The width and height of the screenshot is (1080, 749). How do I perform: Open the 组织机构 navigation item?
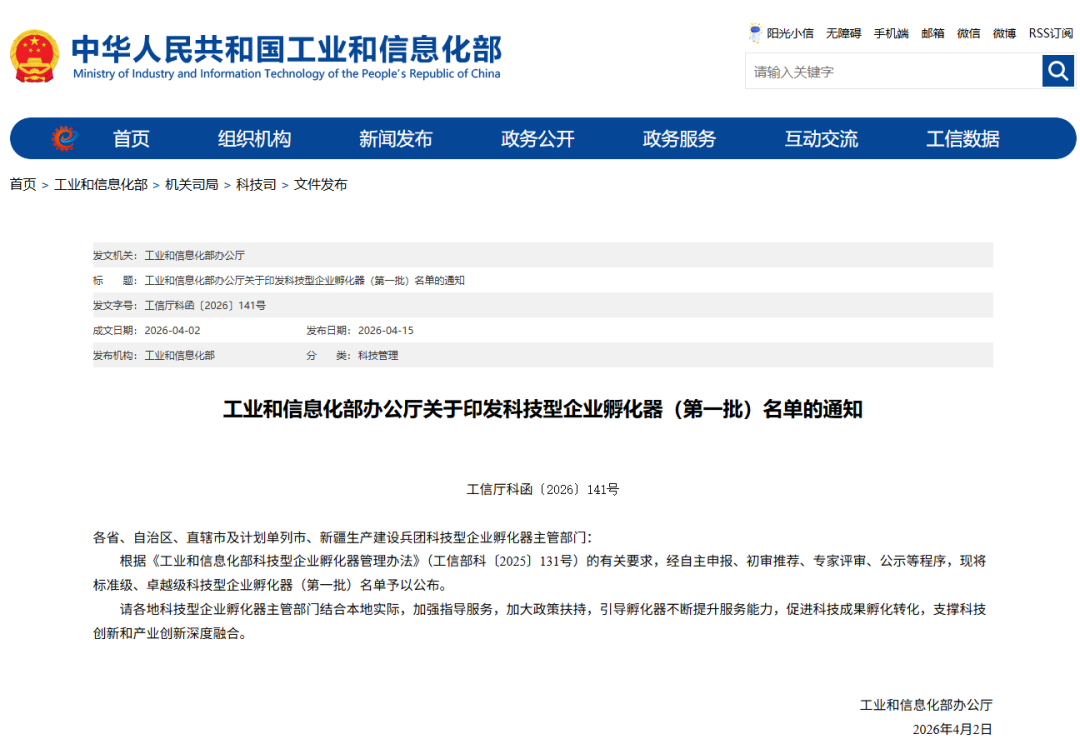point(254,139)
